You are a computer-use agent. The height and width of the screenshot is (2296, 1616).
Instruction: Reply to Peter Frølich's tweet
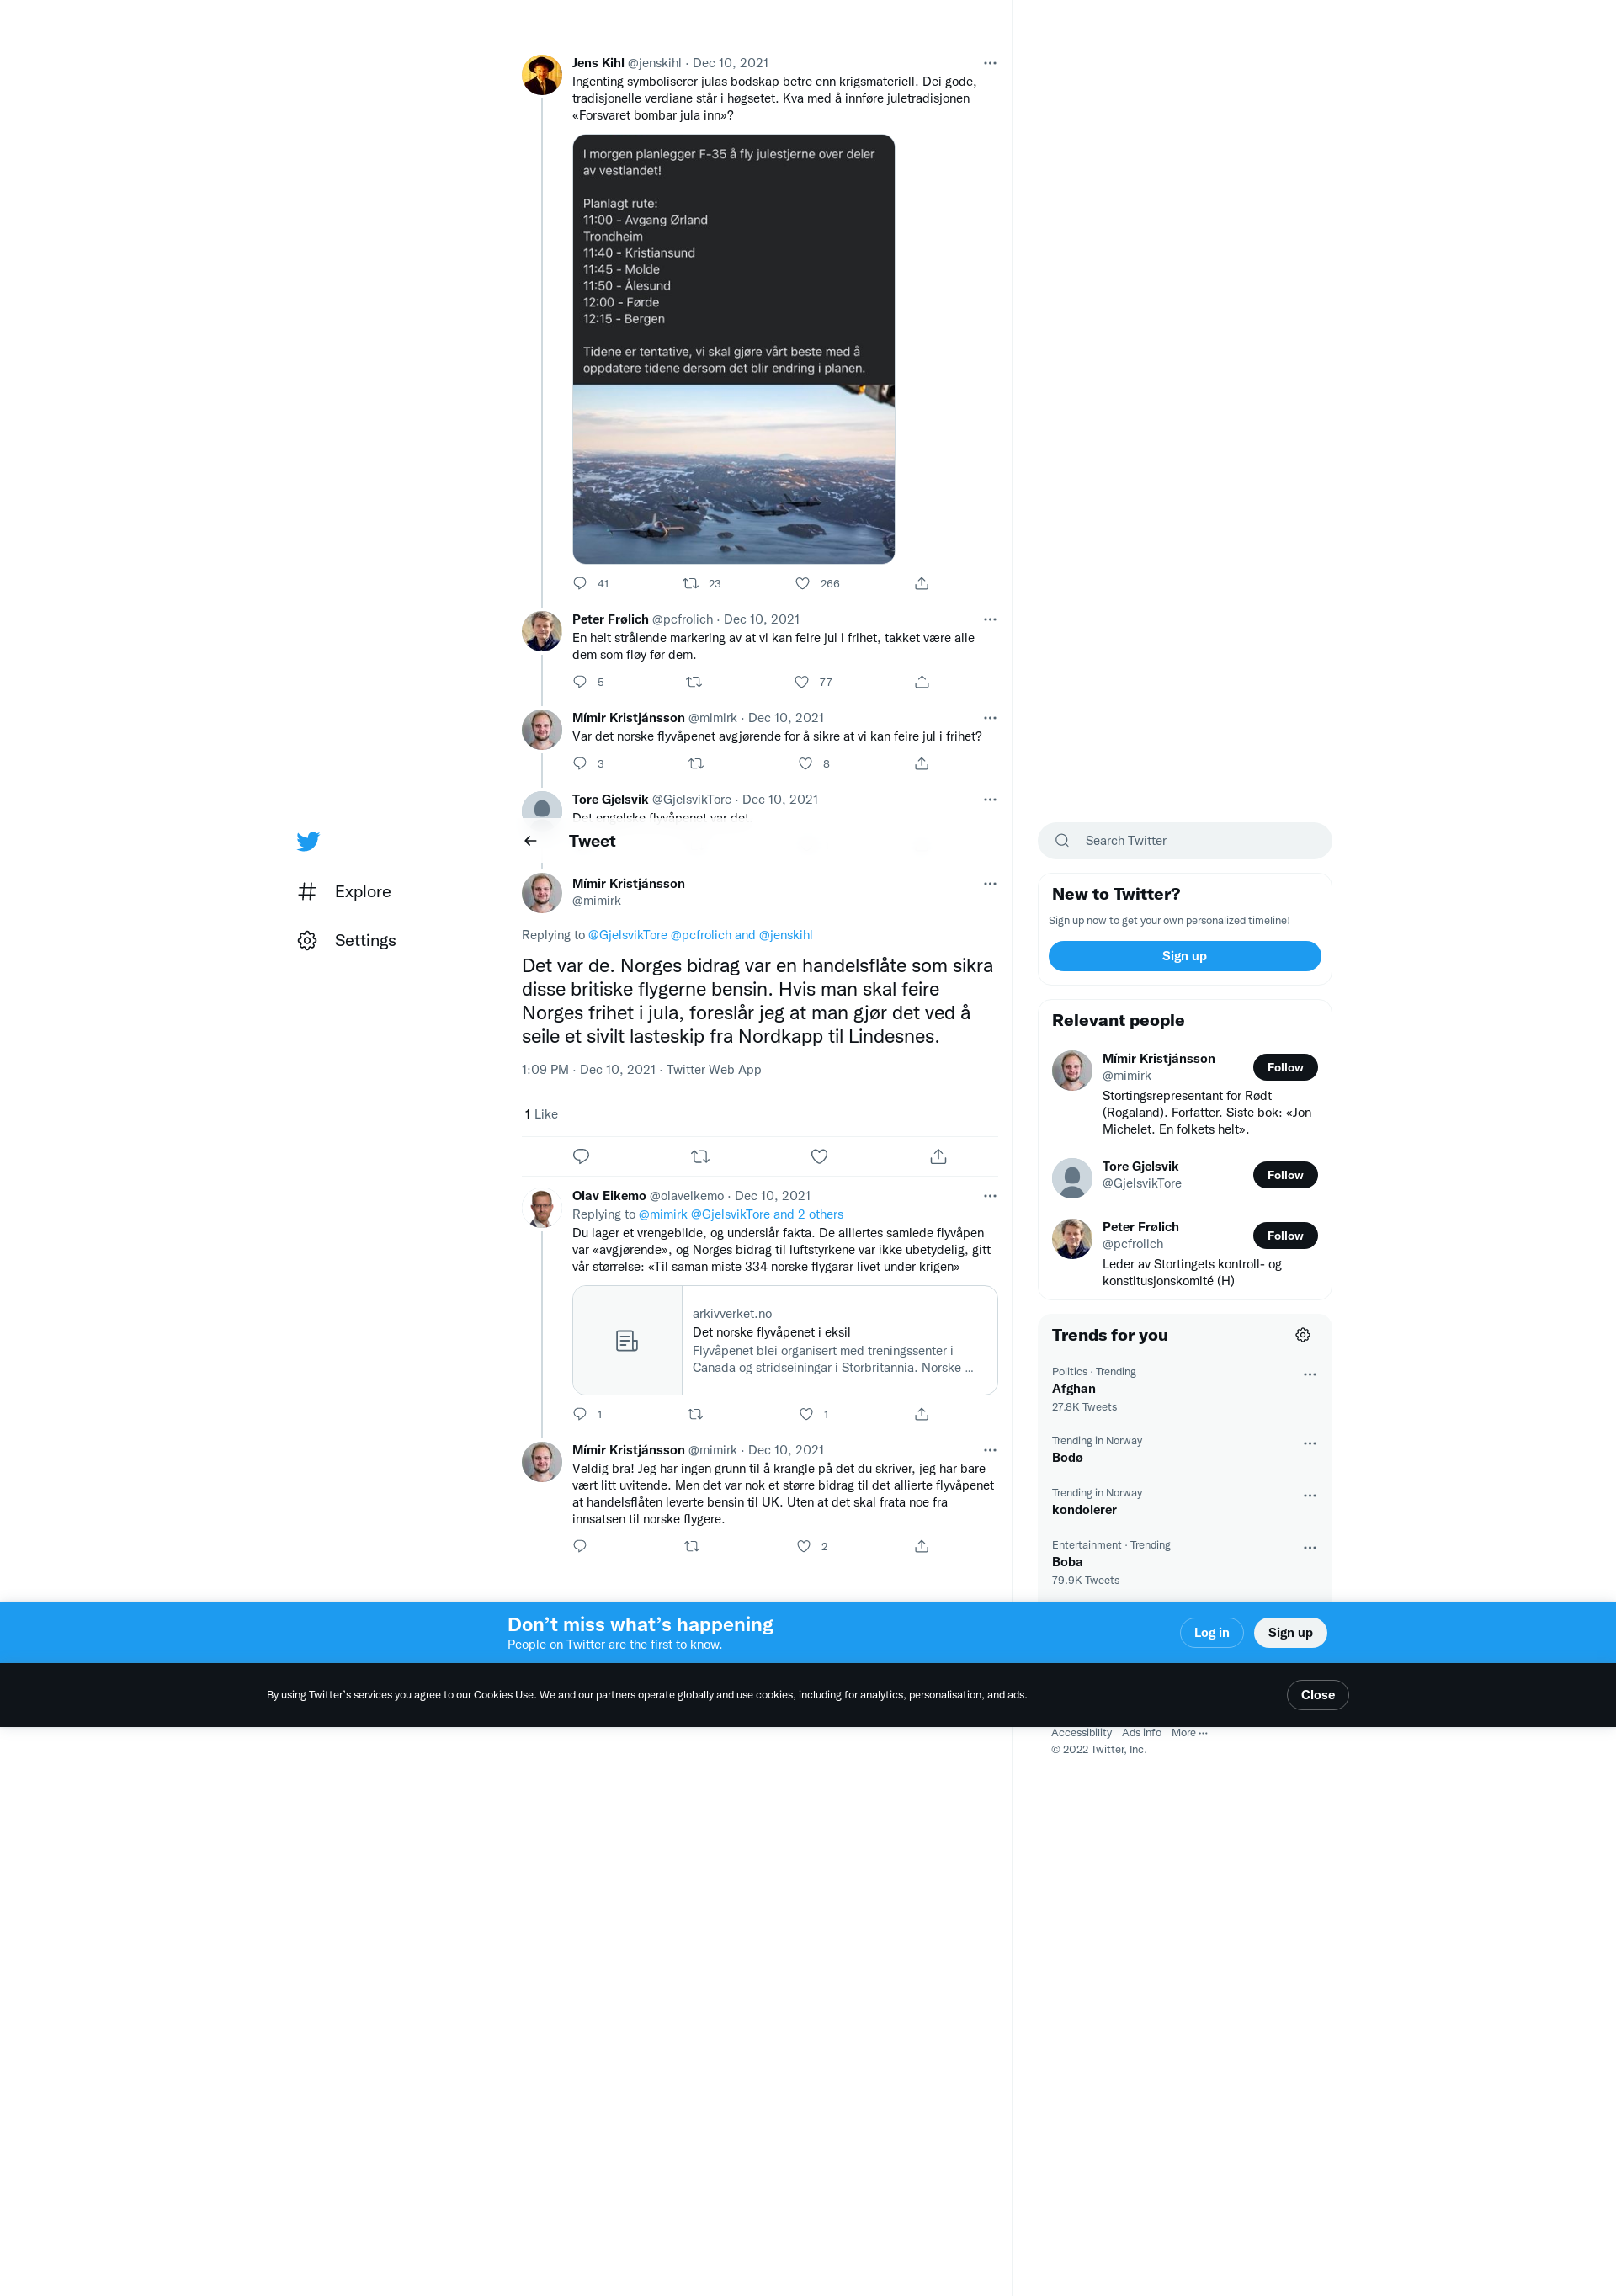click(x=580, y=682)
